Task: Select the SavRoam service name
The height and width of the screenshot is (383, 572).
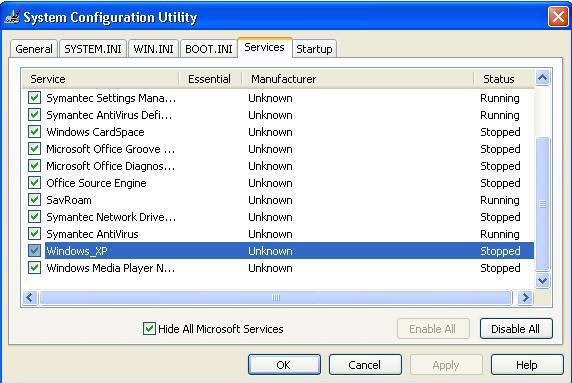Action: [x=69, y=200]
